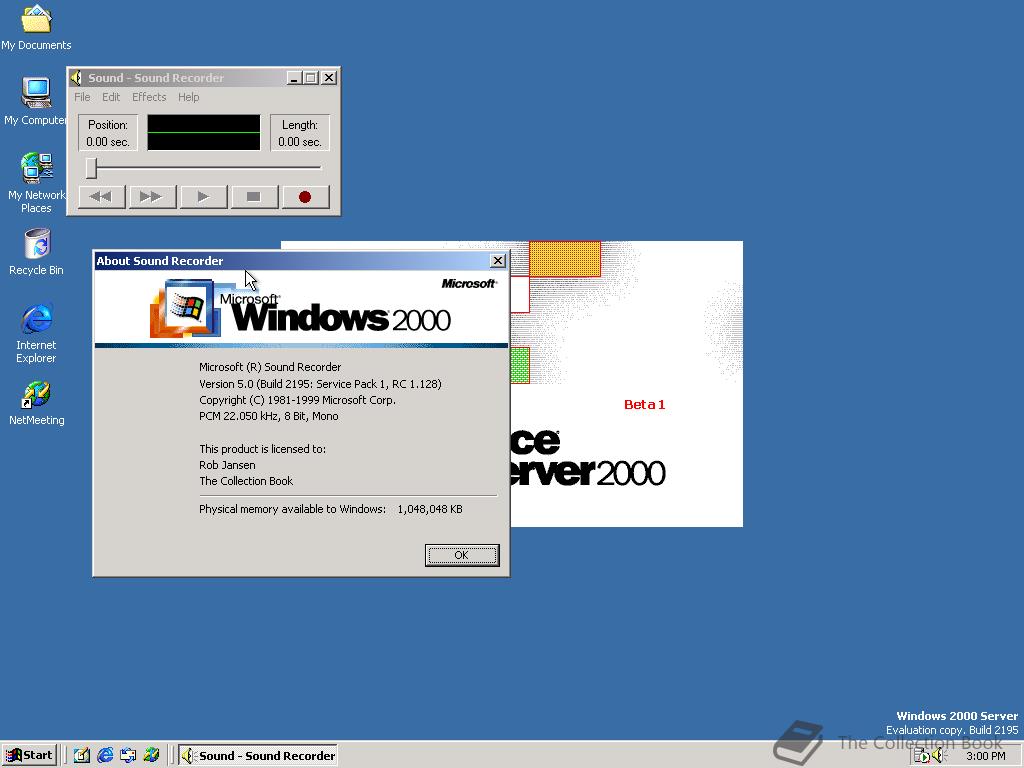
Task: Click OK in About Sound Recorder dialog
Action: [x=462, y=555]
